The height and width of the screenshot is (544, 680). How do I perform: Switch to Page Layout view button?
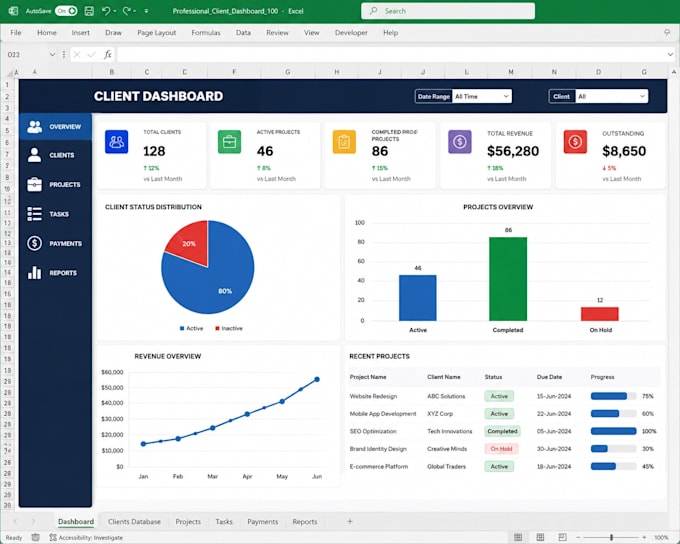click(540, 537)
